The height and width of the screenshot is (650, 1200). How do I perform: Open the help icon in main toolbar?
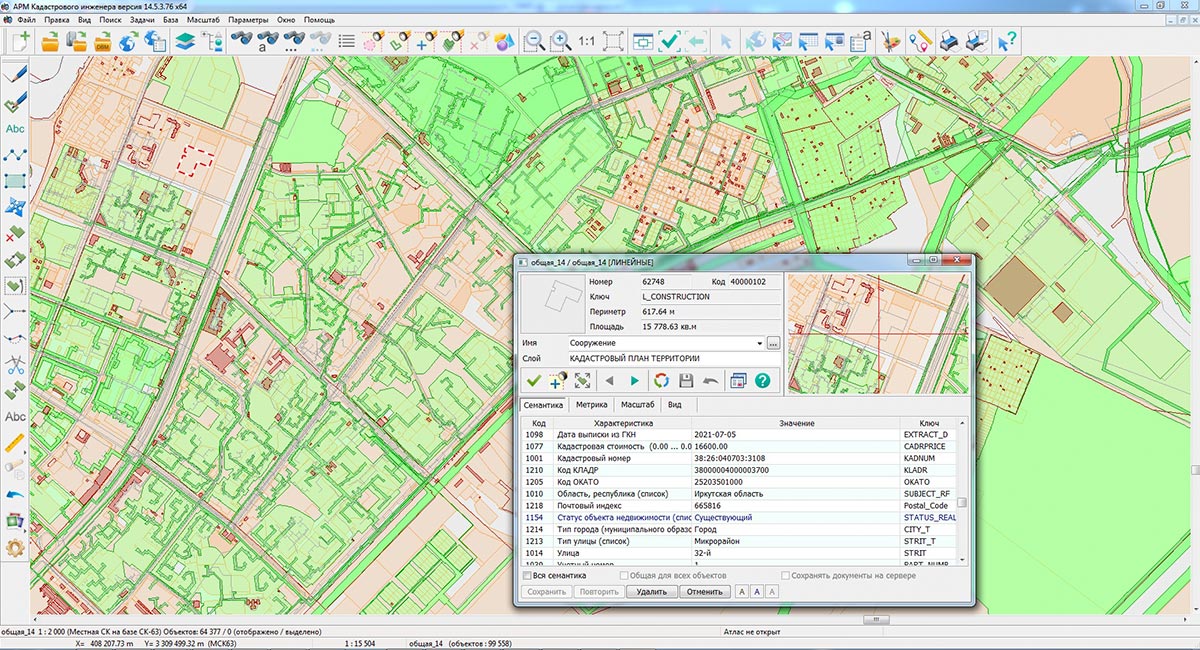point(1008,41)
